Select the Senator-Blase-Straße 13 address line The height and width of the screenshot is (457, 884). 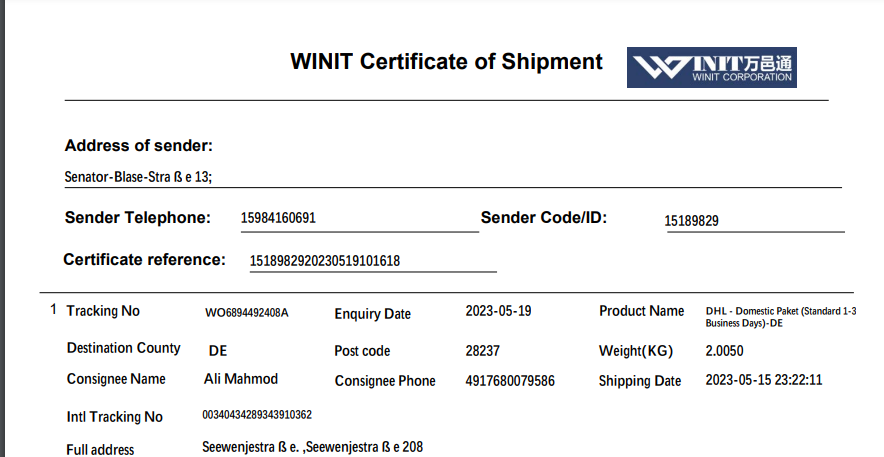tap(138, 177)
